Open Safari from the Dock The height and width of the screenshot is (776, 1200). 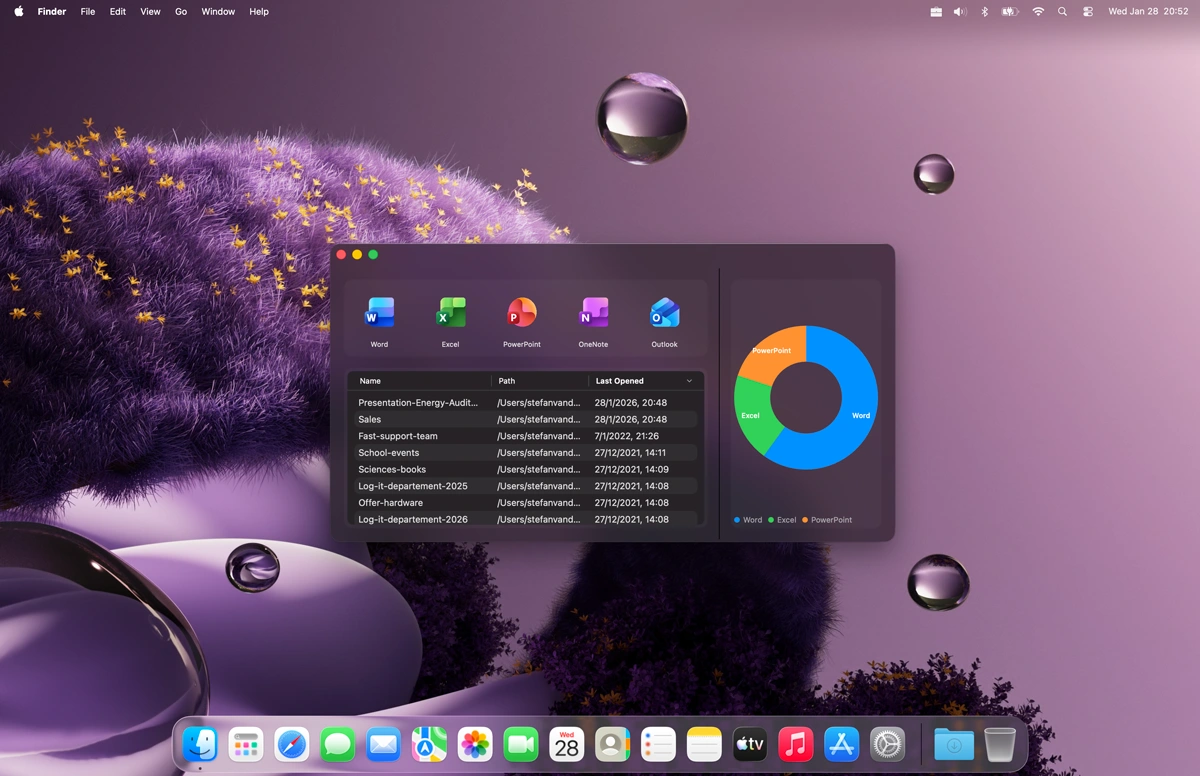pos(291,744)
